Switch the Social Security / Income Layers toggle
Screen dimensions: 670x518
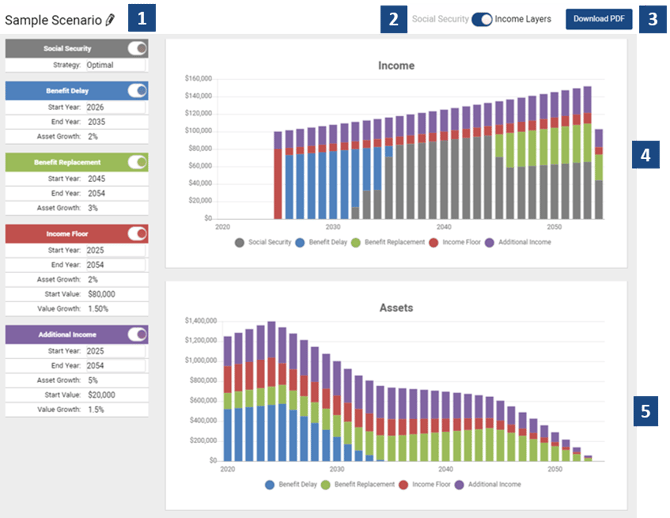point(482,19)
